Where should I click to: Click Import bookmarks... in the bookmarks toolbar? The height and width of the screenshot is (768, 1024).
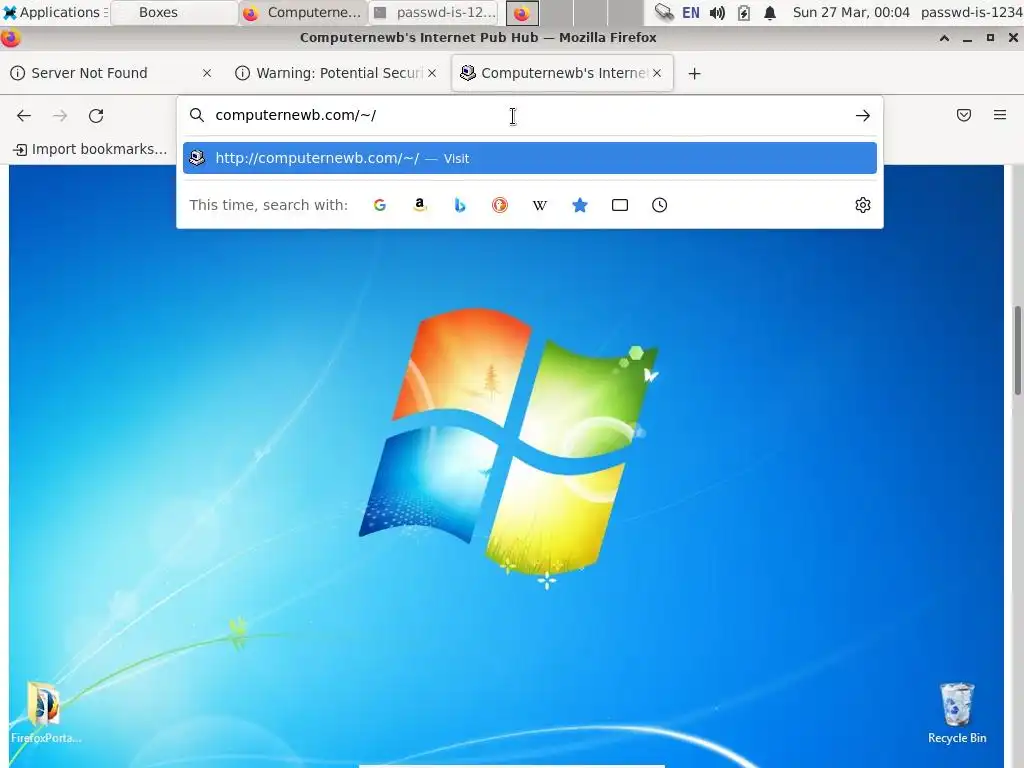tap(90, 150)
